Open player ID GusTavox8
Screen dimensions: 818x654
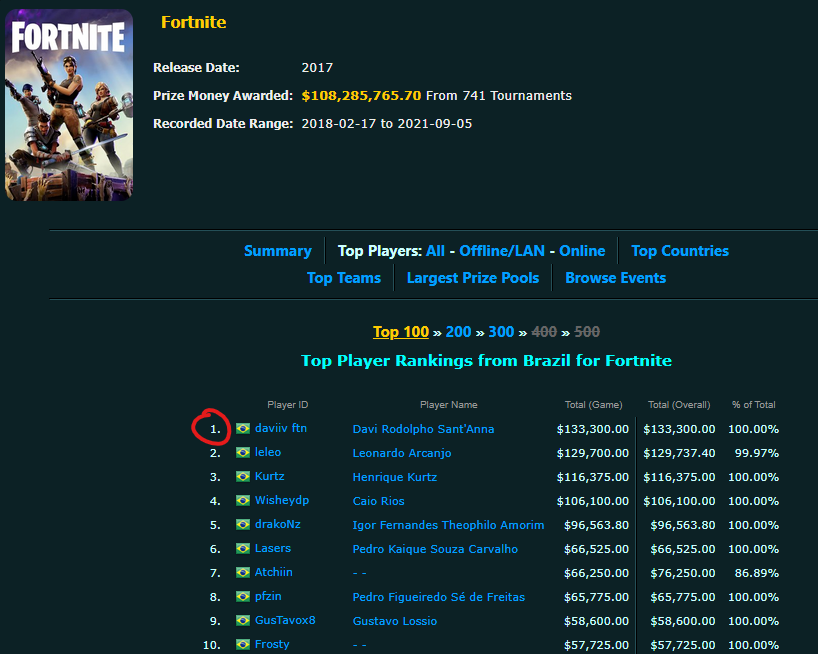[285, 620]
